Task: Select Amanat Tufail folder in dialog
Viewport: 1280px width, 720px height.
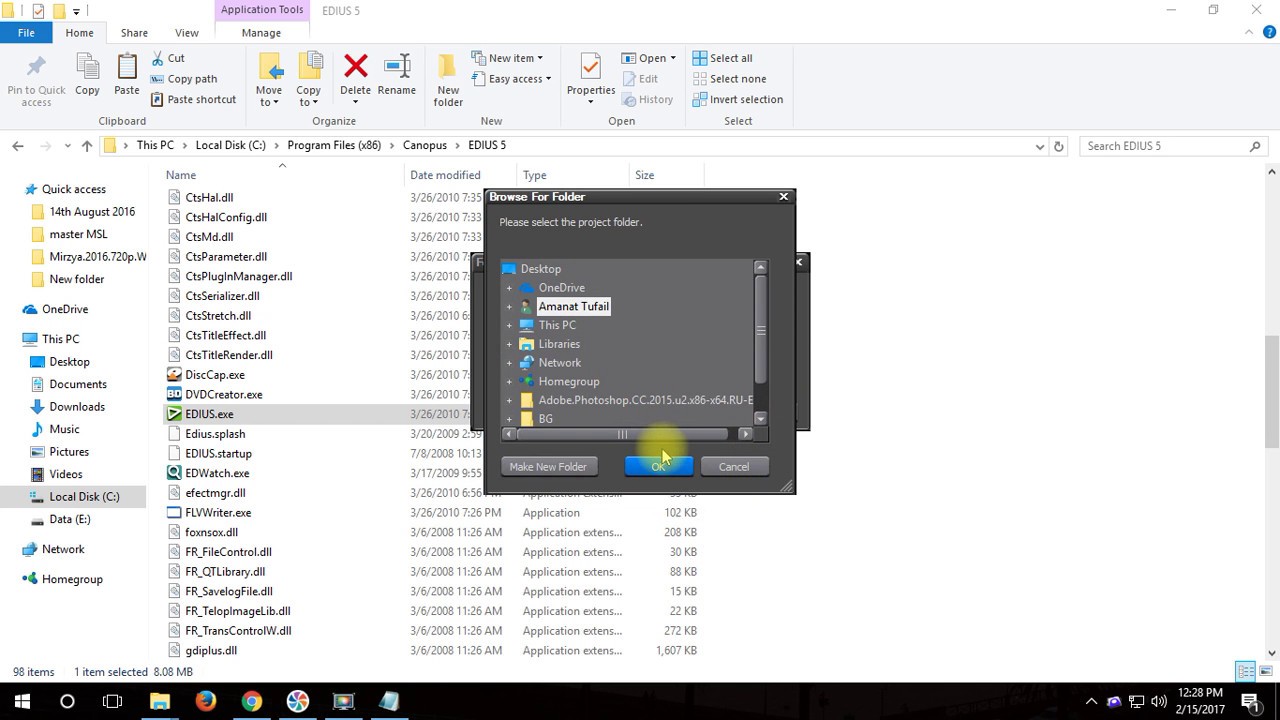Action: pyautogui.click(x=573, y=306)
